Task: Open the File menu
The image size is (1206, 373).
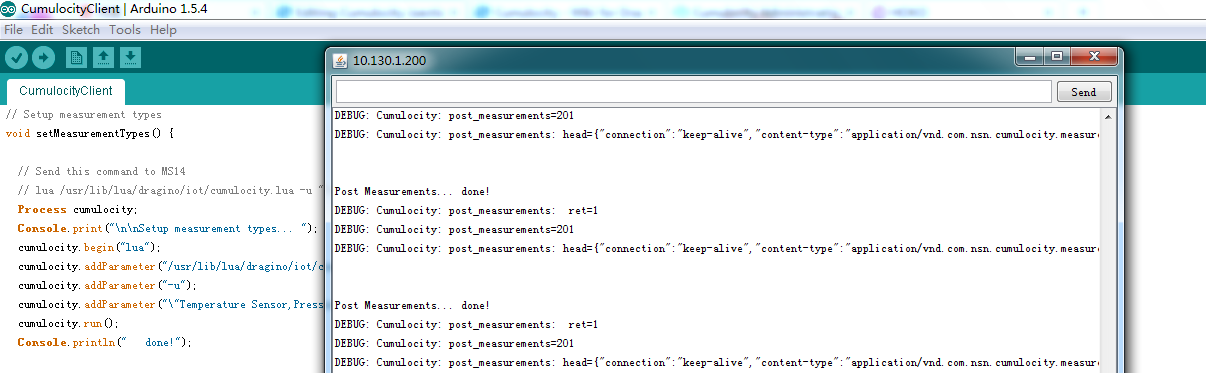Action: click(x=14, y=30)
